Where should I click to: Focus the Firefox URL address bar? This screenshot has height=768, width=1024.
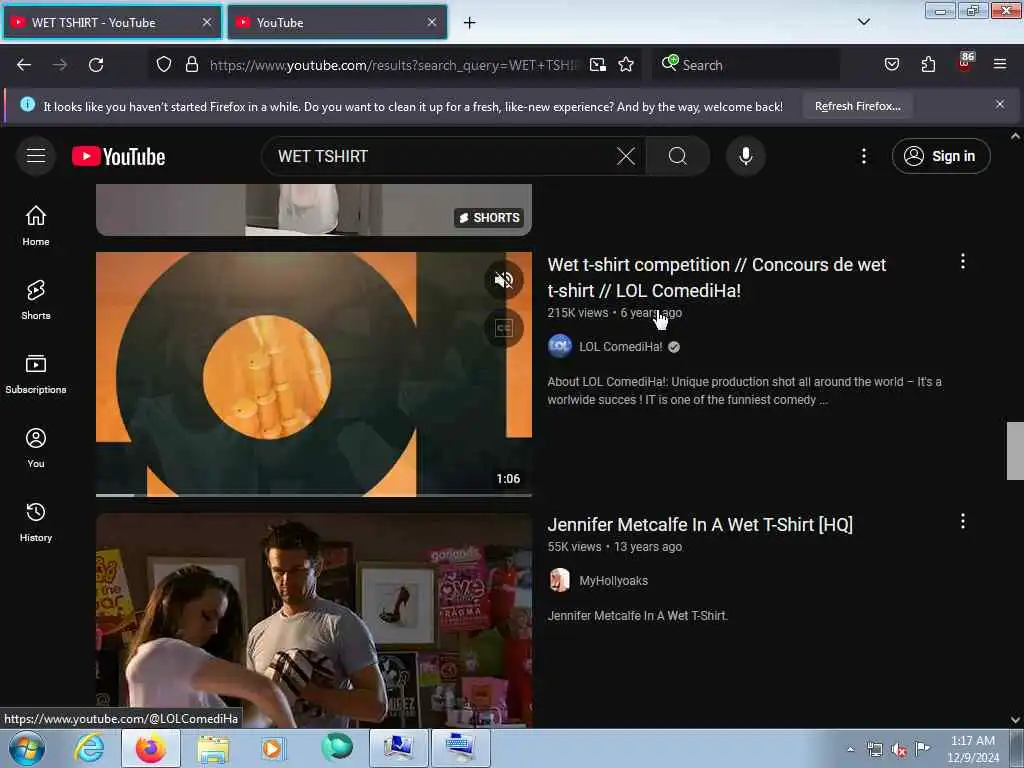(393, 65)
